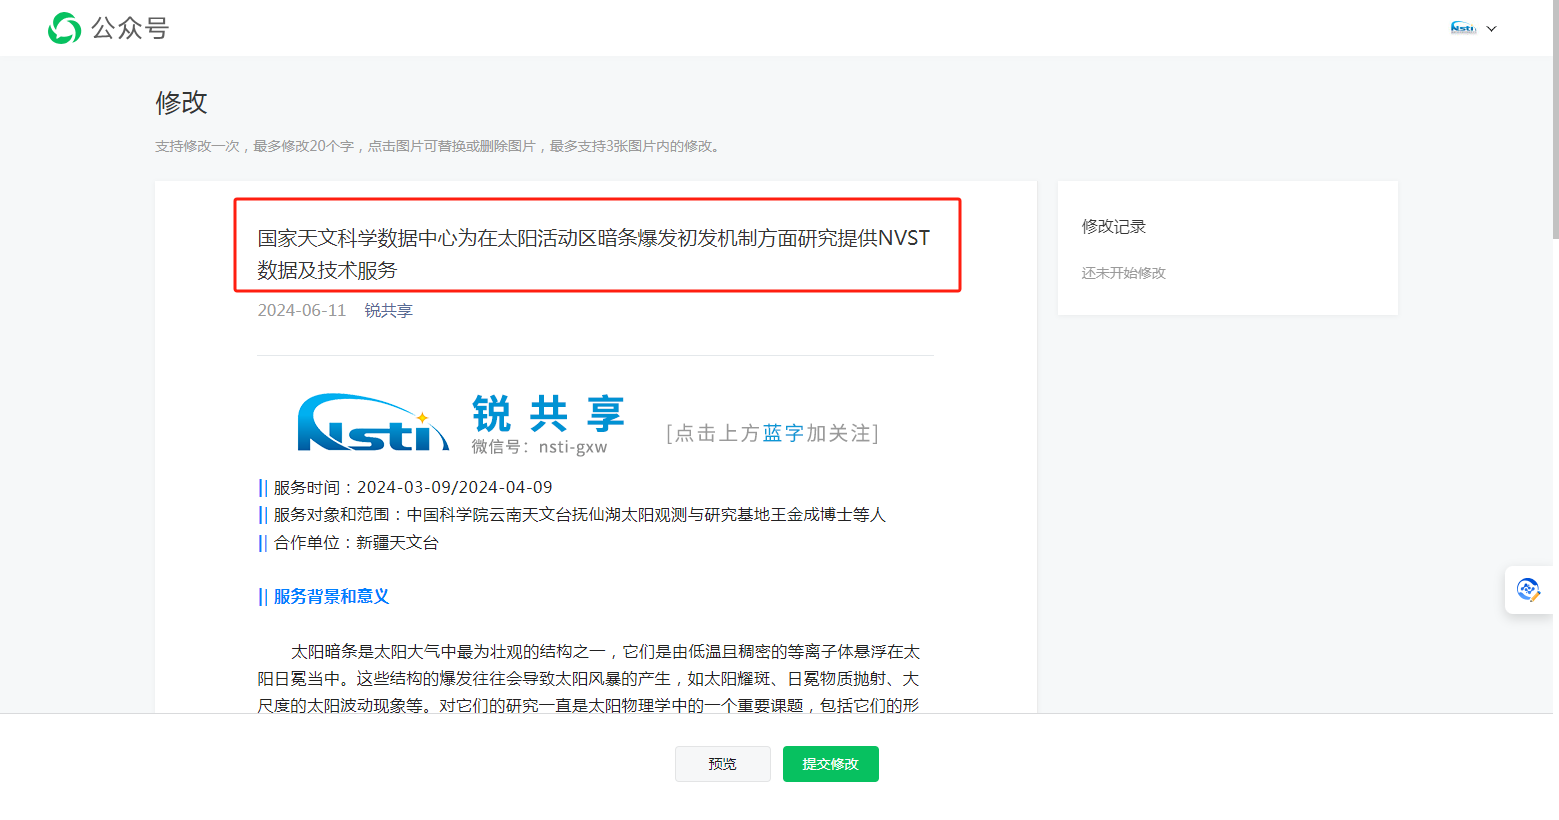Click the date 2024-06-11
This screenshot has width=1559, height=820.
[302, 310]
